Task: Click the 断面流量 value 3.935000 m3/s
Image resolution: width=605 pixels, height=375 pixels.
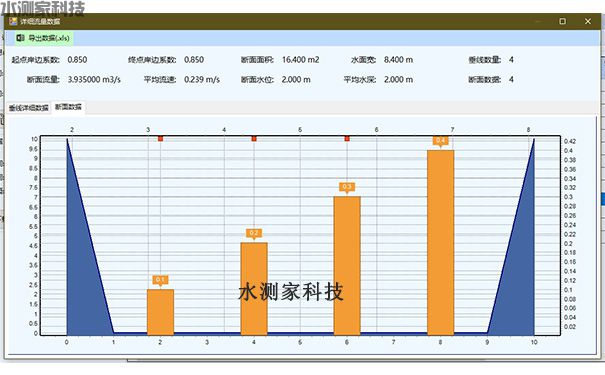Action: [x=94, y=79]
